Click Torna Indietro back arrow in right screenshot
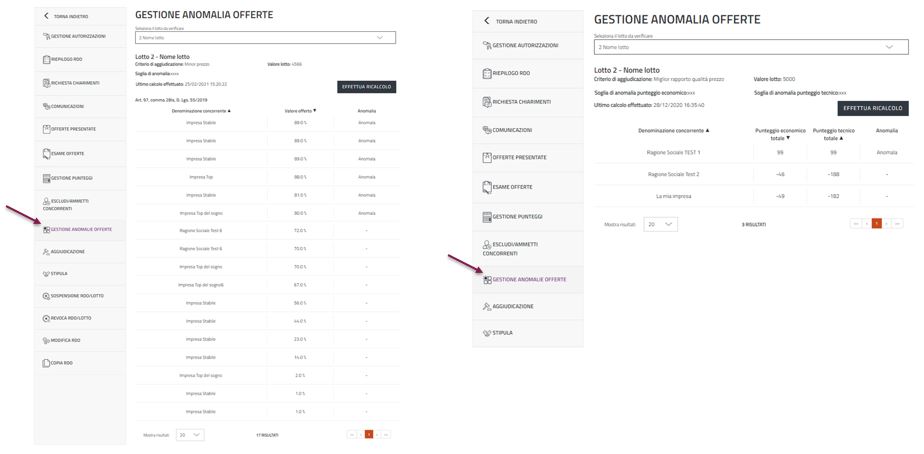This screenshot has height=454, width=924. click(487, 21)
